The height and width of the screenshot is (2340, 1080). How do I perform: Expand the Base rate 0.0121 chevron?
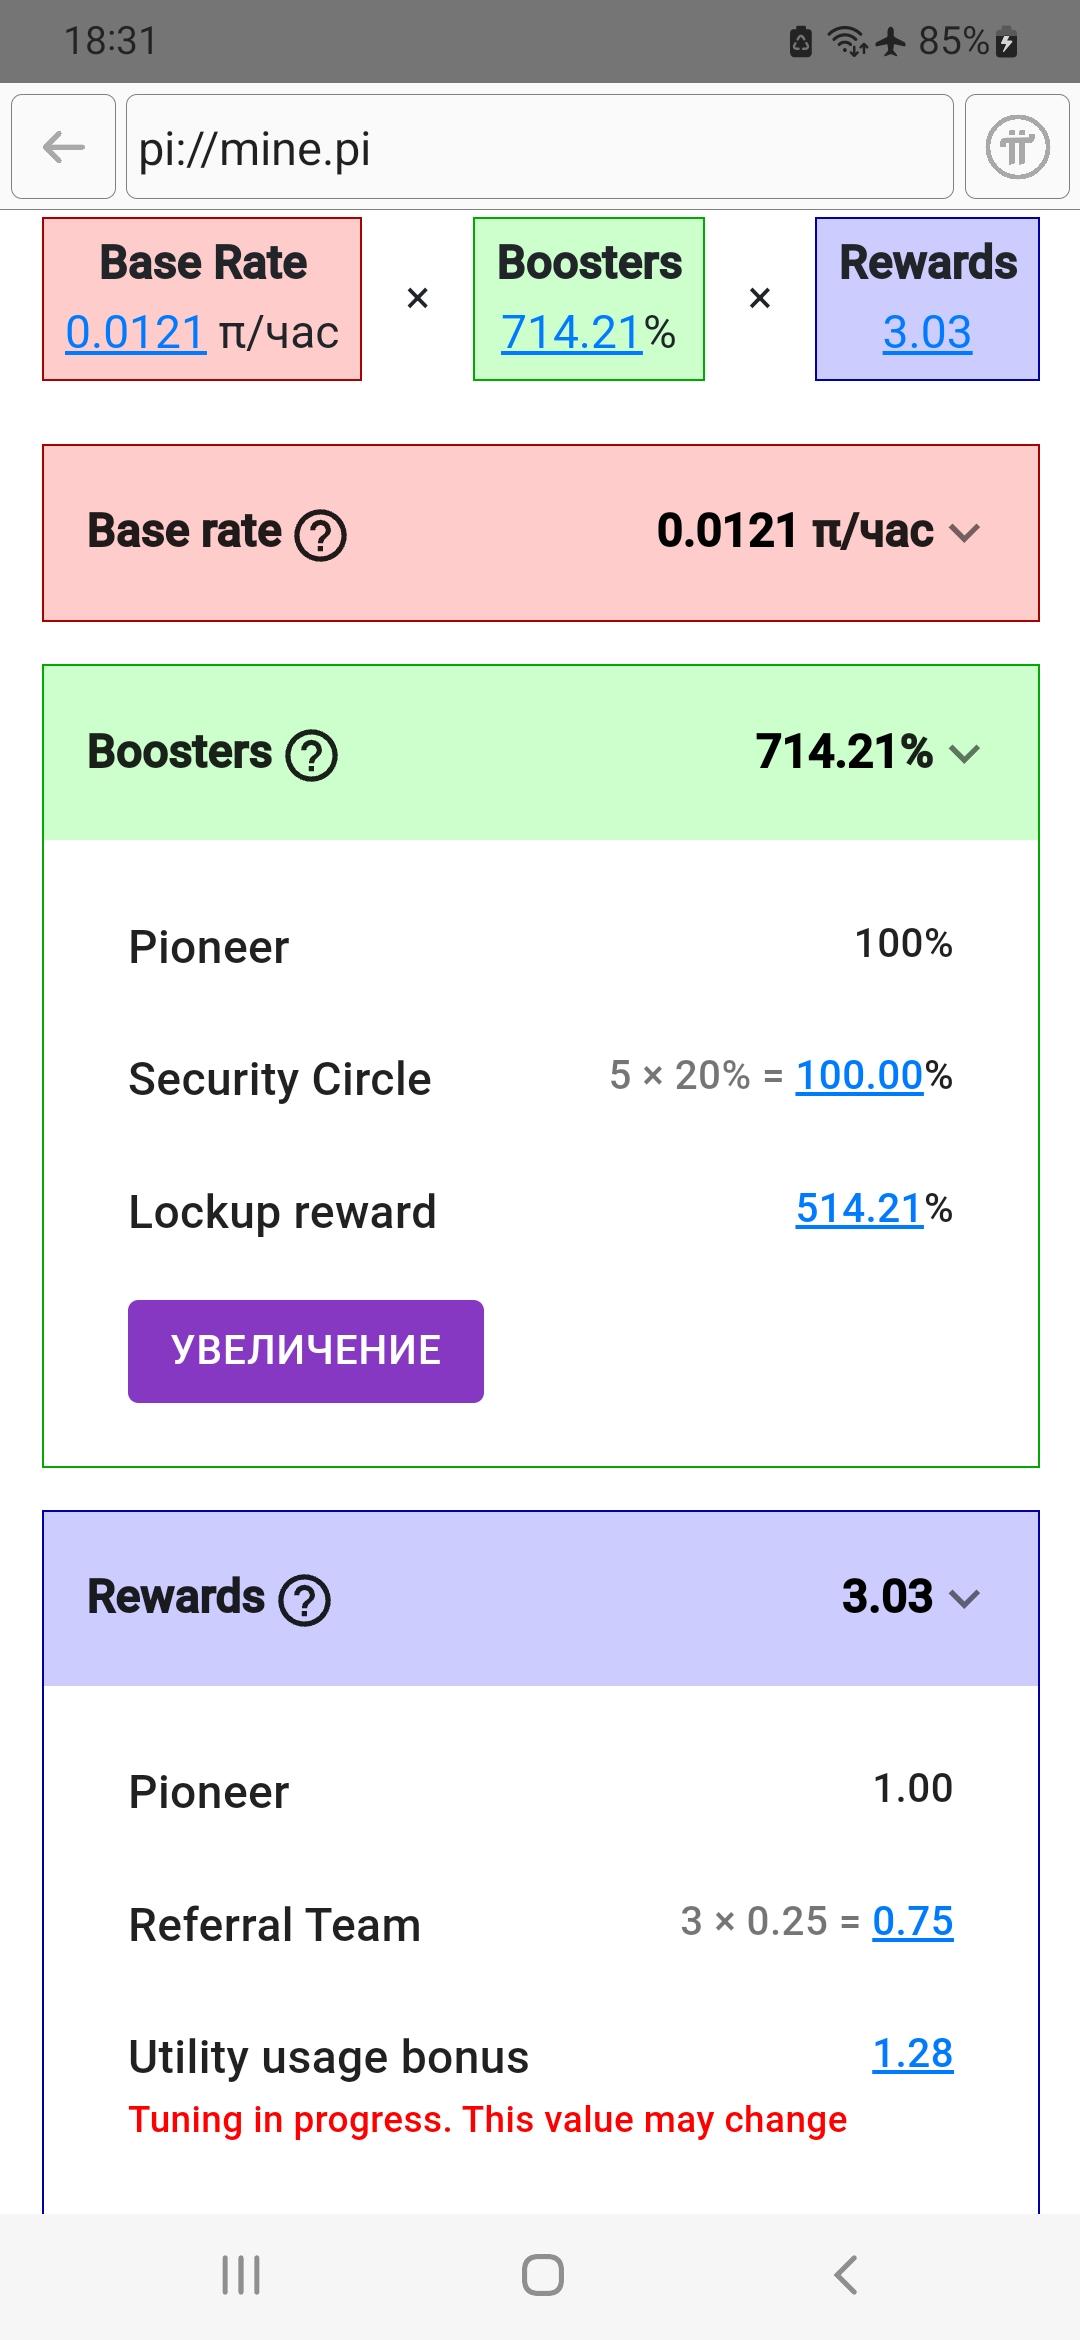pyautogui.click(x=964, y=533)
